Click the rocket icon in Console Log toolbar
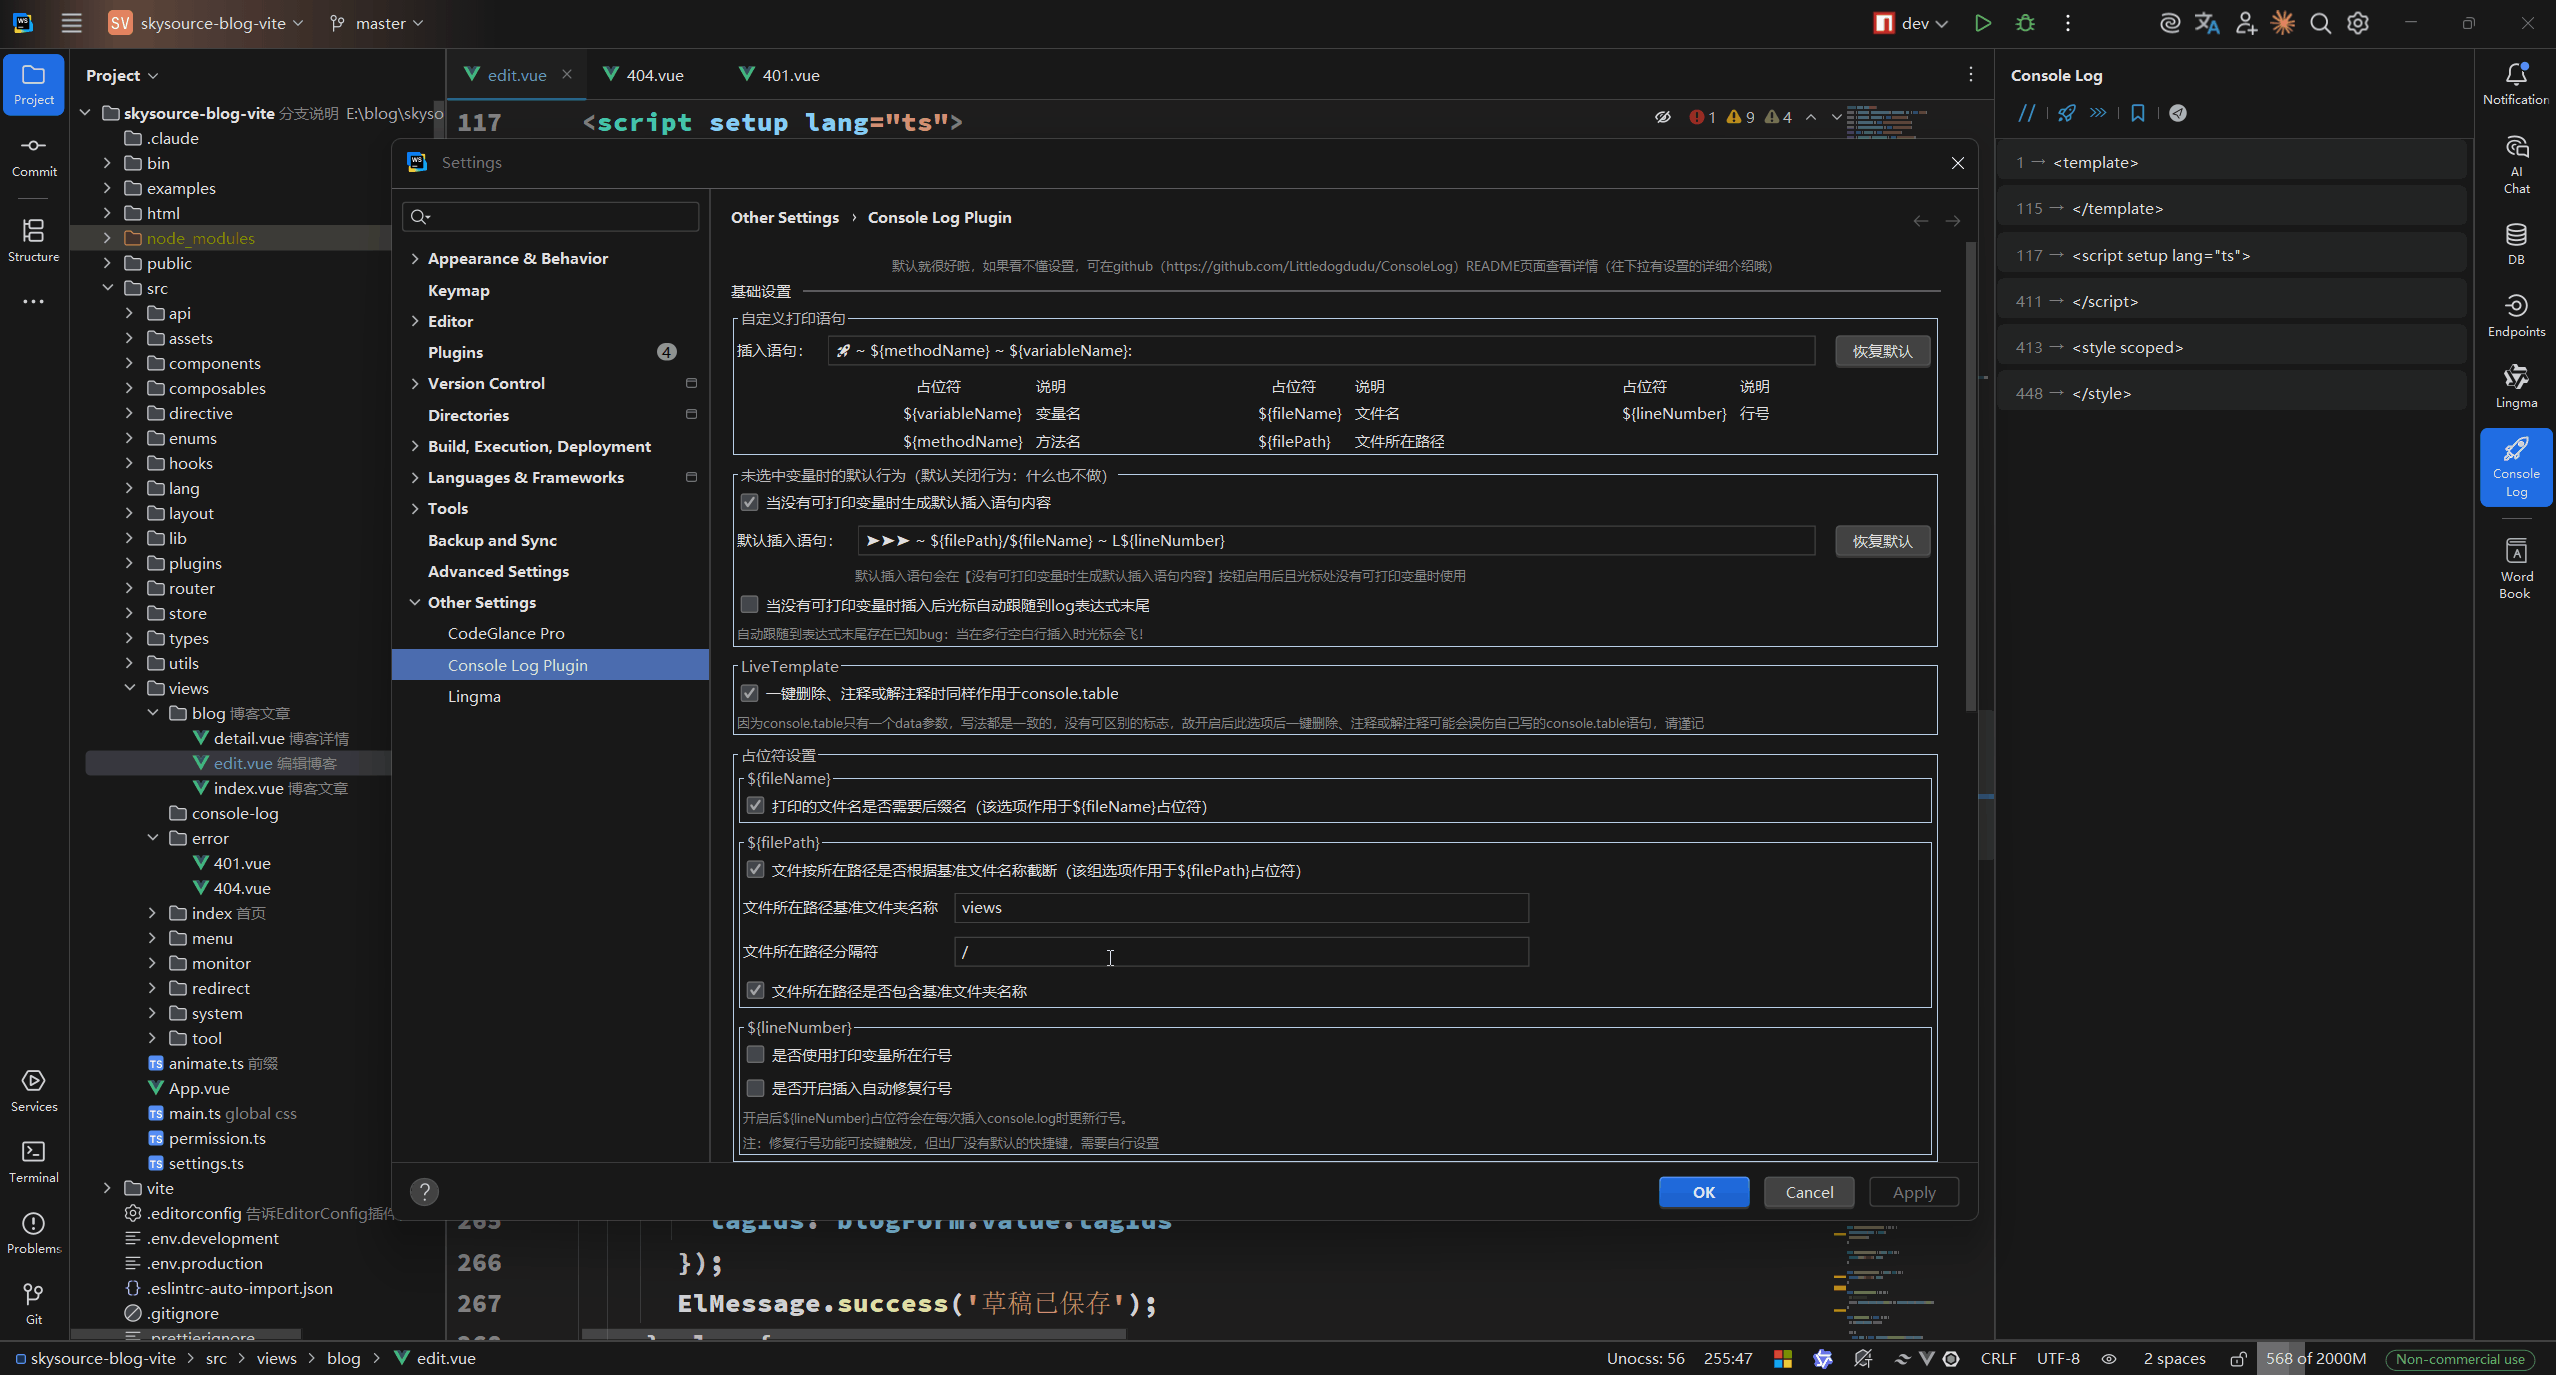The image size is (2556, 1375). click(2066, 113)
